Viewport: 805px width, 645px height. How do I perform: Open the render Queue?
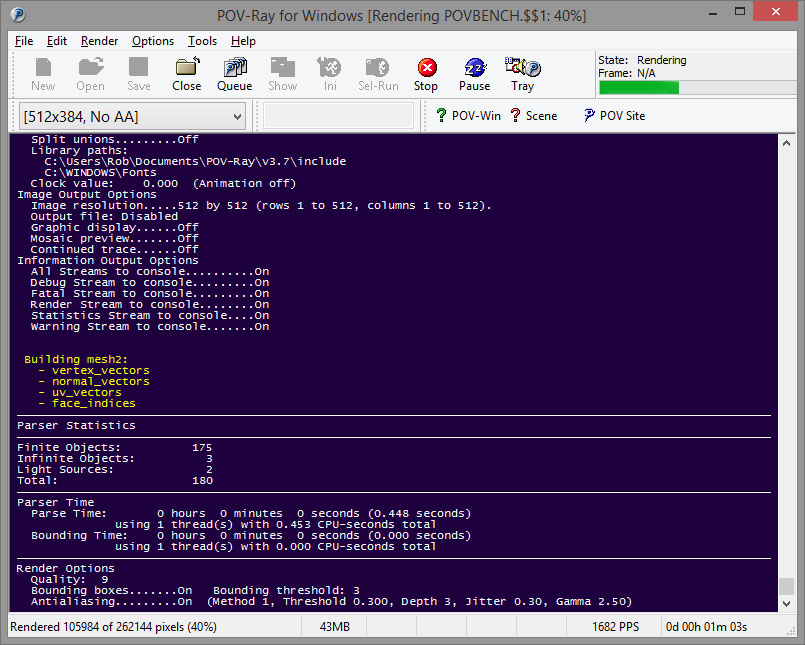click(235, 74)
